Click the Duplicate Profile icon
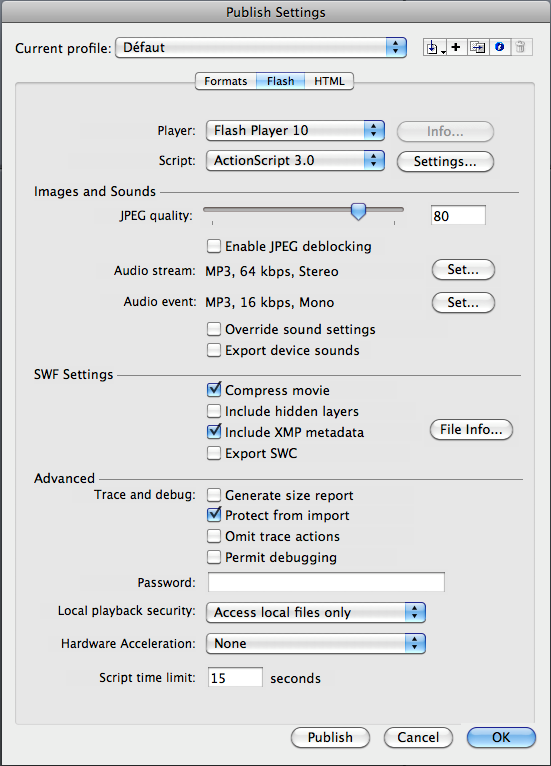The width and height of the screenshot is (551, 766). click(477, 47)
